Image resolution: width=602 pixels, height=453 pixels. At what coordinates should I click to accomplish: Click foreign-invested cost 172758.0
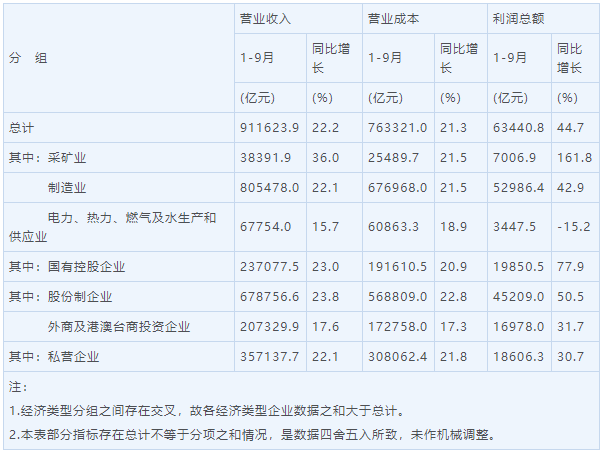397,326
